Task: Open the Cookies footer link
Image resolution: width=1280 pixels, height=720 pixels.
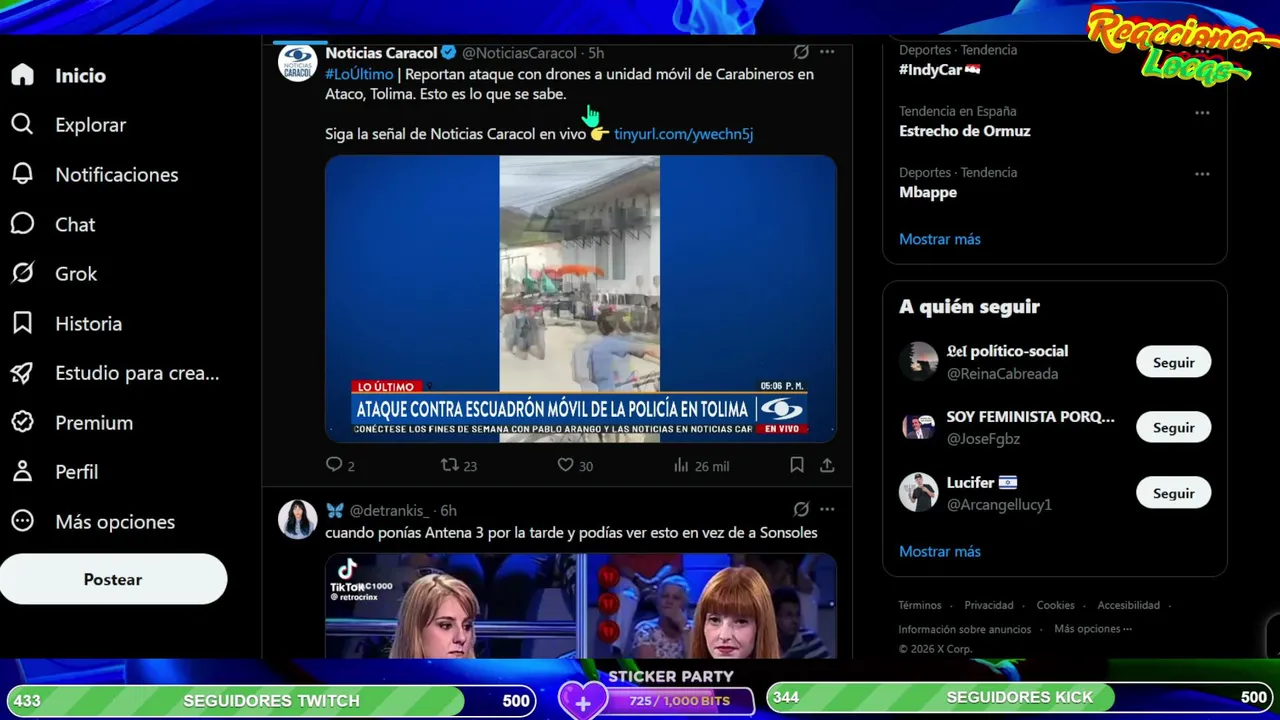Action: point(1055,605)
